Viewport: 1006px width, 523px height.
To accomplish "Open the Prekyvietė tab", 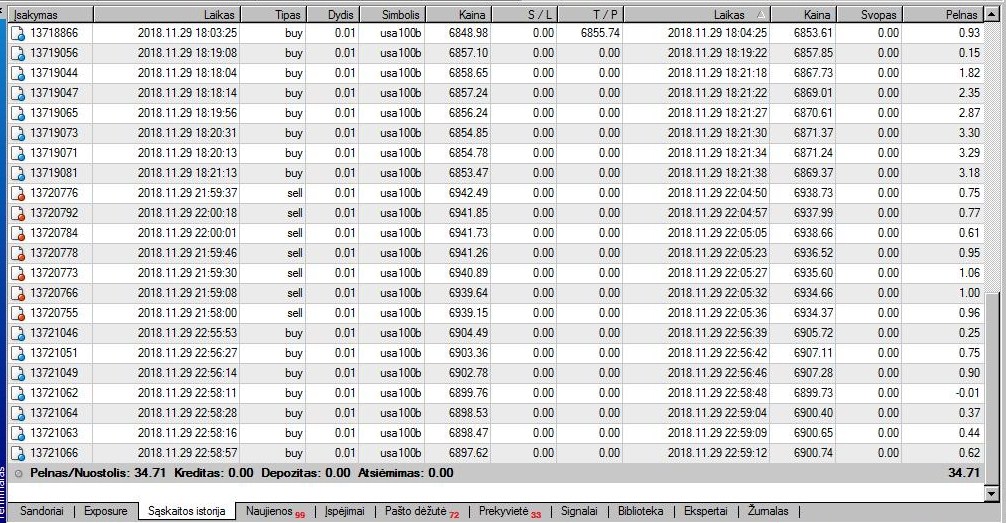I will tap(508, 511).
